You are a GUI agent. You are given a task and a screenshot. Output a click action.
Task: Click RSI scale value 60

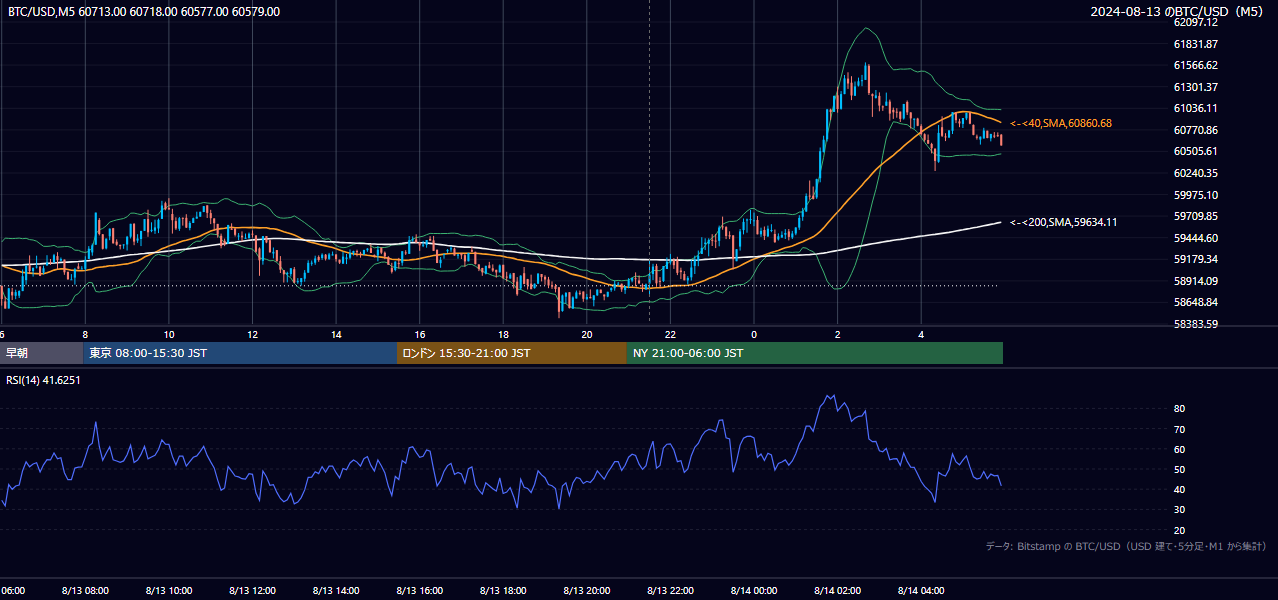[1179, 450]
